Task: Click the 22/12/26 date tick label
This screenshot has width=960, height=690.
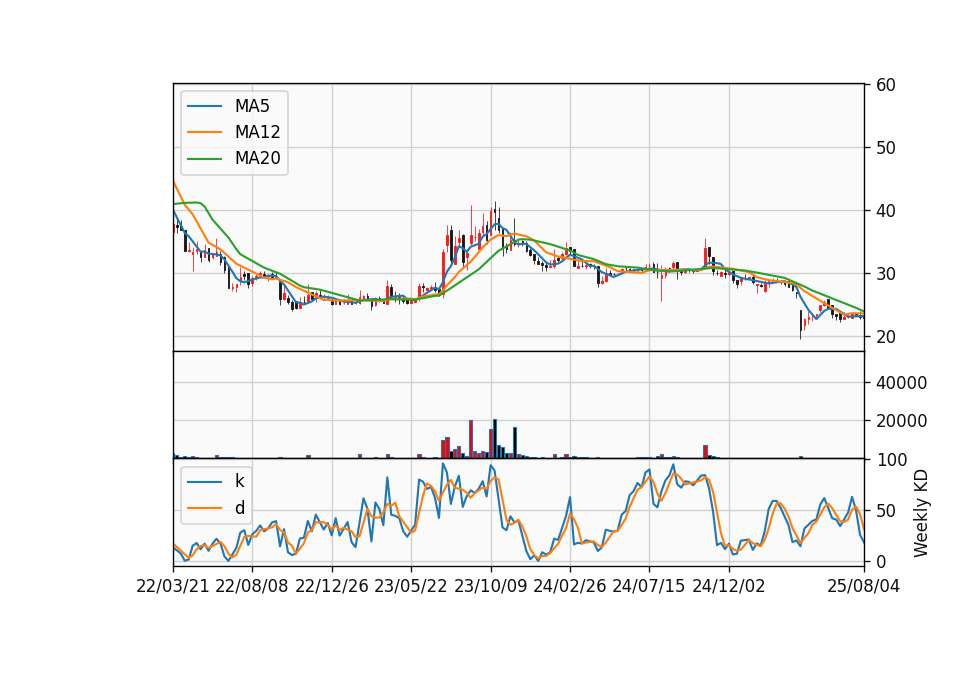Action: pyautogui.click(x=332, y=586)
